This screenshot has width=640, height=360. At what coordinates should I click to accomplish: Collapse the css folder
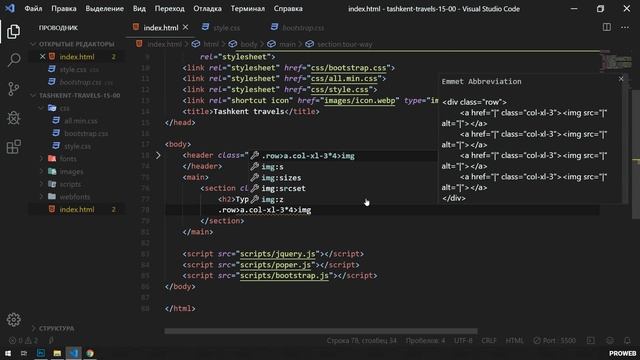(65, 108)
